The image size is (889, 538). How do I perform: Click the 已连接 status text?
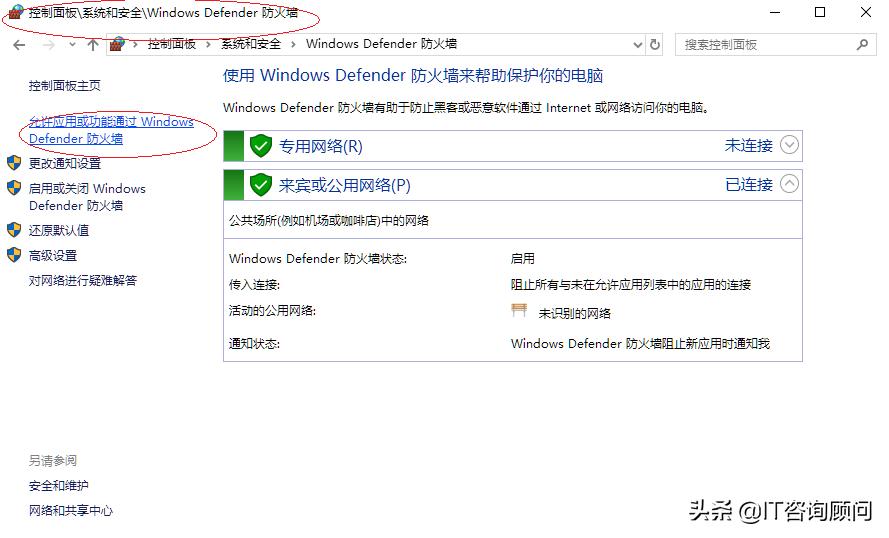tap(748, 185)
